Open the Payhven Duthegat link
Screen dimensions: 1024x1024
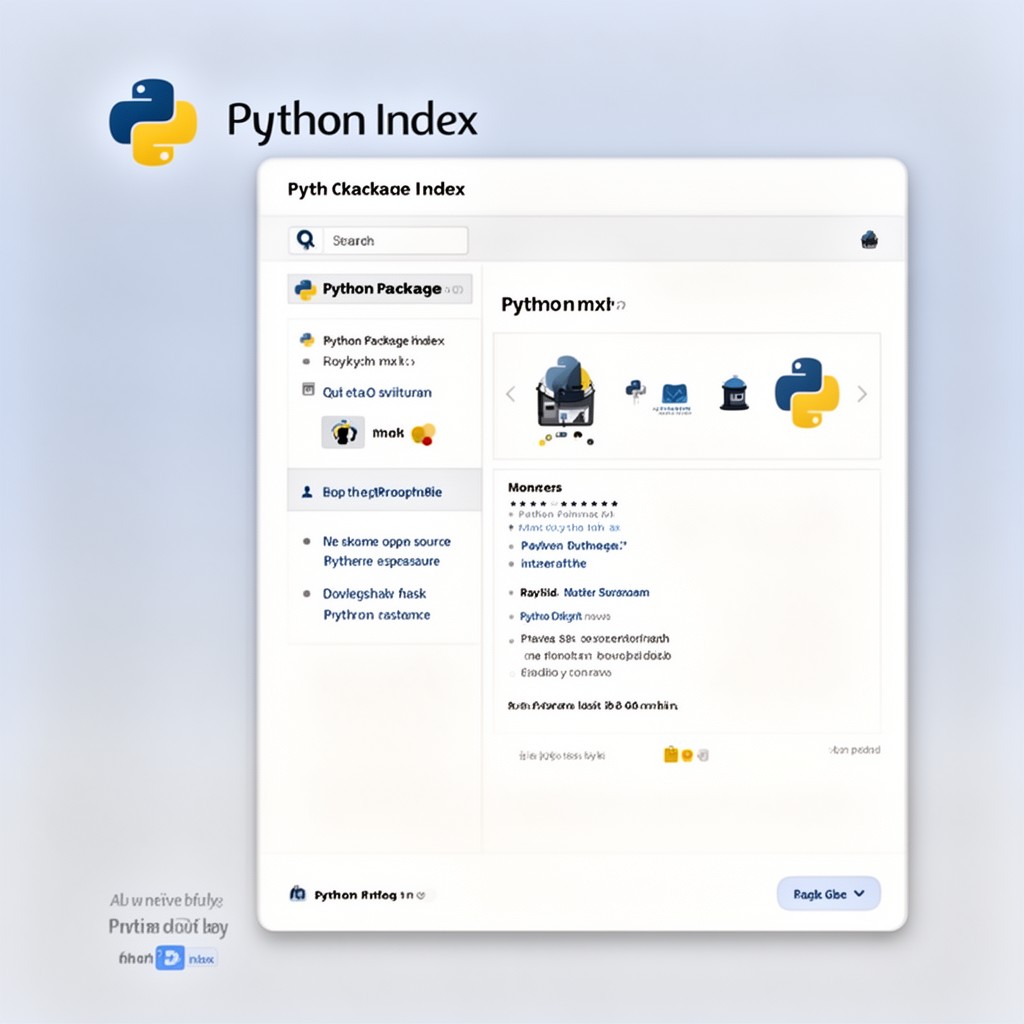click(573, 545)
